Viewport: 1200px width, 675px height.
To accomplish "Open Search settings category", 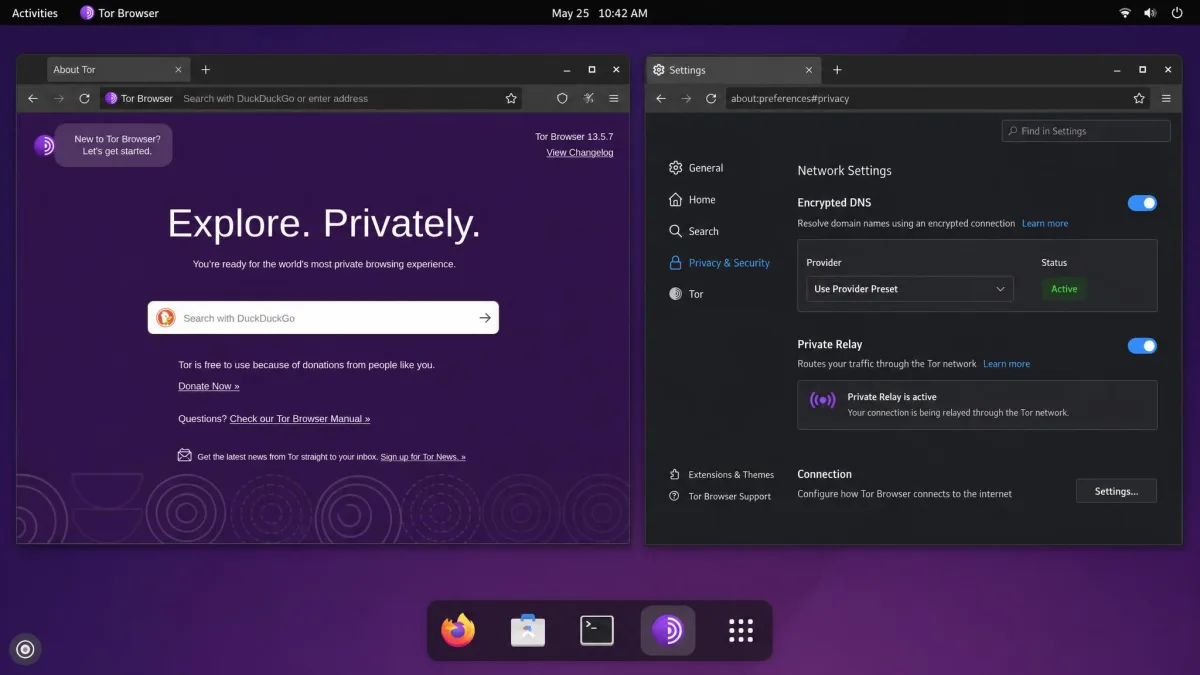I will coord(694,231).
